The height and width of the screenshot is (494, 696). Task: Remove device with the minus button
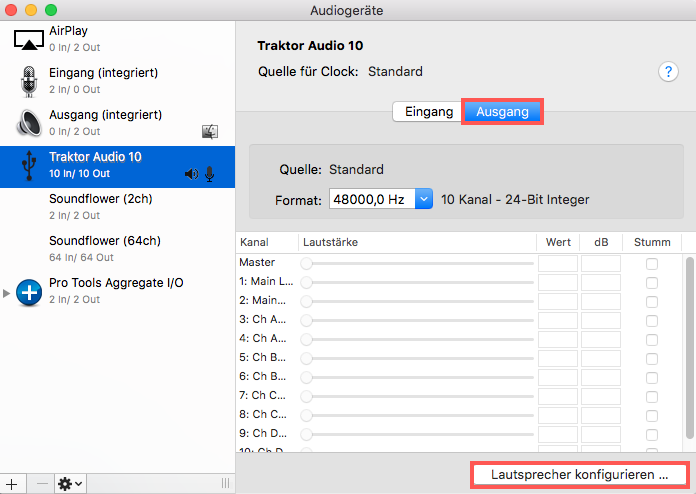click(x=42, y=484)
